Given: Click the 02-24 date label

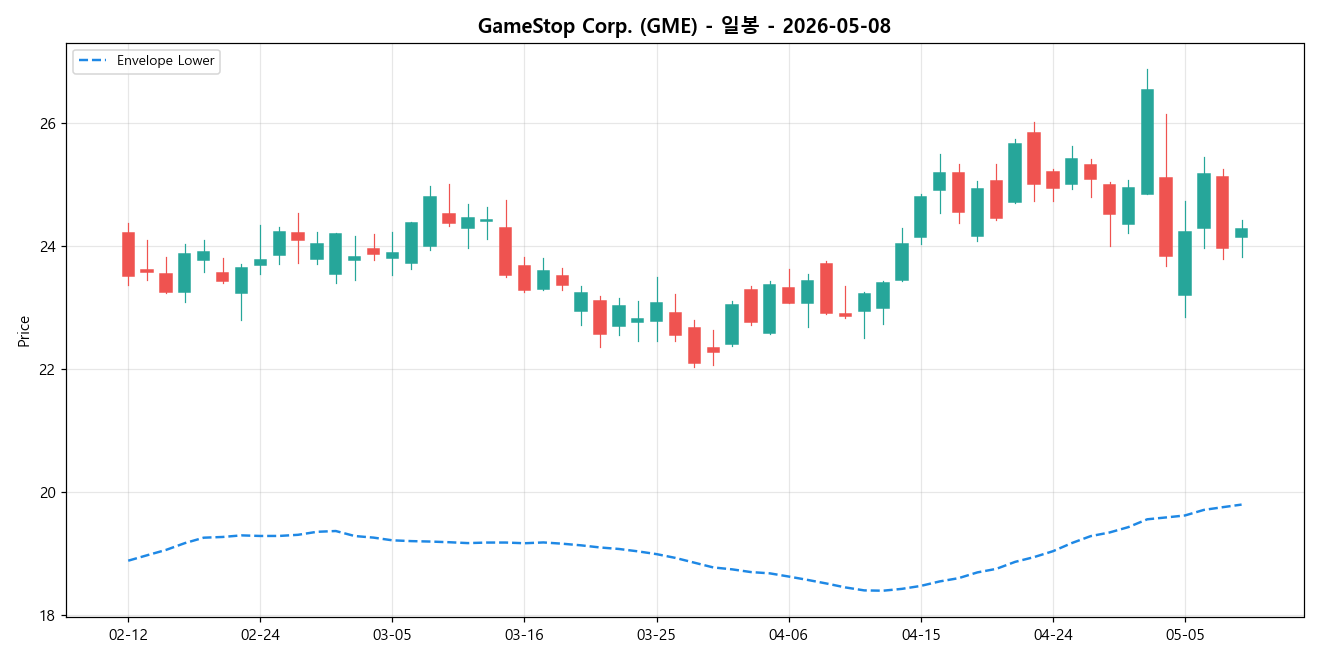Looking at the screenshot, I should coord(260,635).
